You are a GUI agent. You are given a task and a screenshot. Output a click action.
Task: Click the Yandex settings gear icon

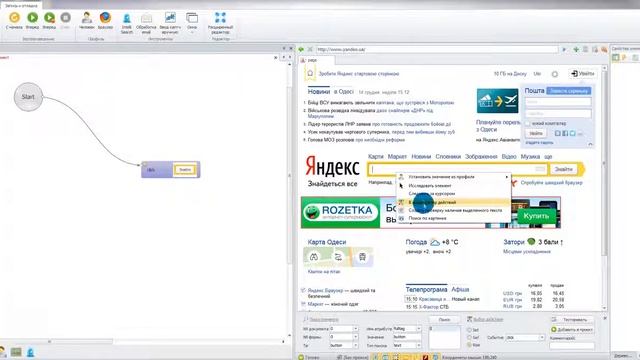click(555, 74)
